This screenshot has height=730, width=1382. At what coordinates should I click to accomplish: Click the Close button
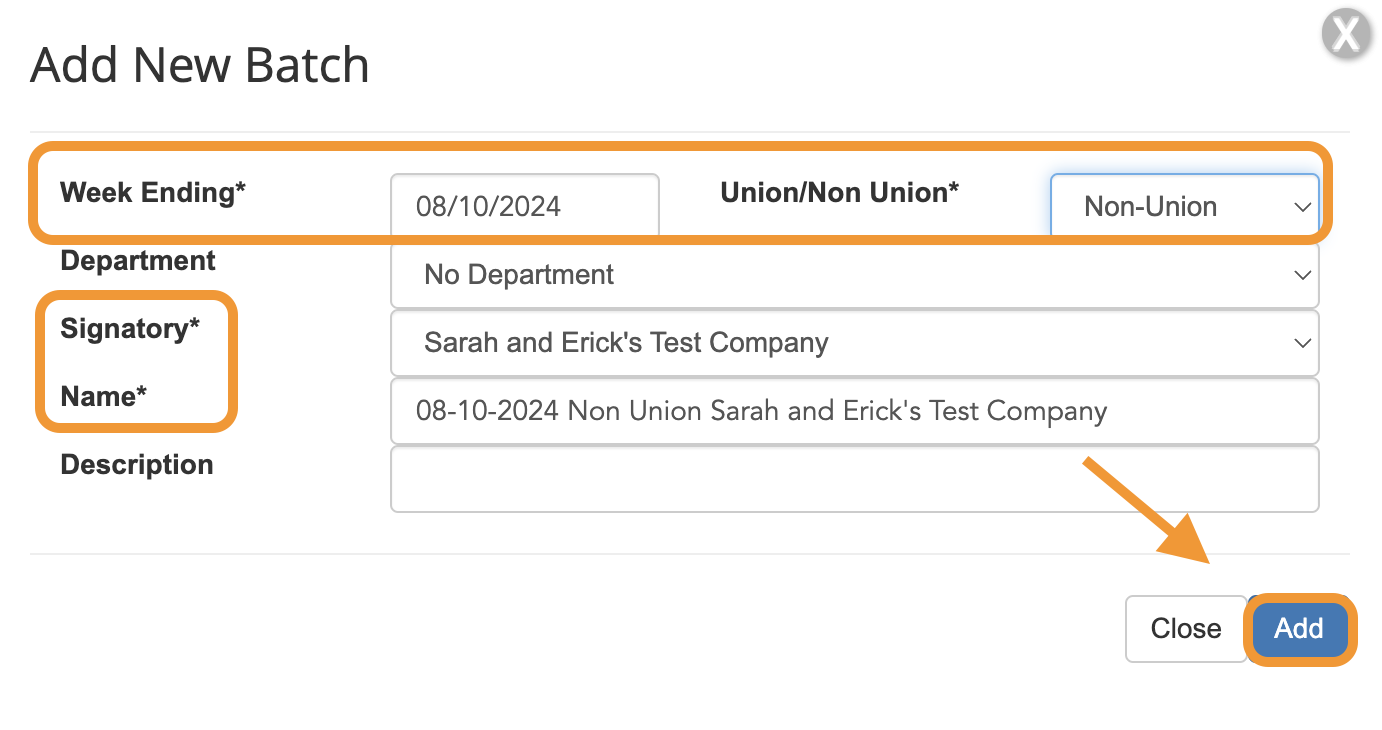pos(1186,629)
